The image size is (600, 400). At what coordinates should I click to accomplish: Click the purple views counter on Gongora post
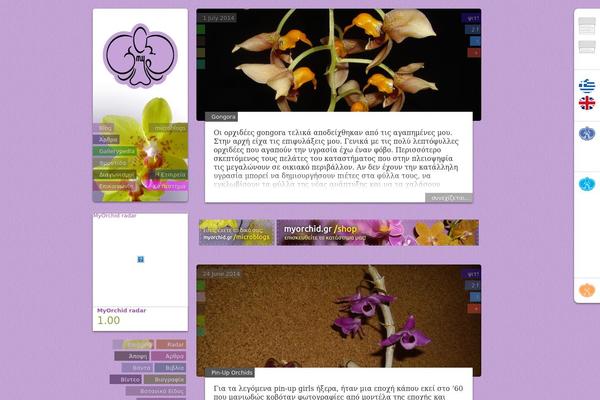[x=471, y=18]
